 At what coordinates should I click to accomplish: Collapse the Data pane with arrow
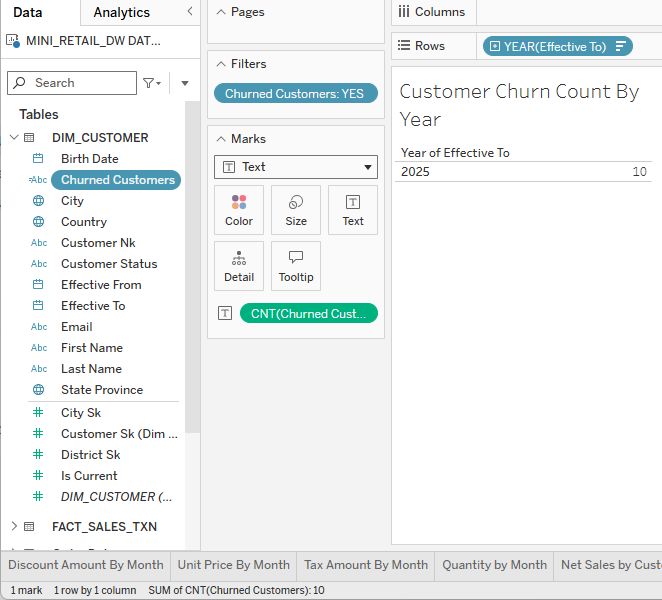(x=190, y=12)
